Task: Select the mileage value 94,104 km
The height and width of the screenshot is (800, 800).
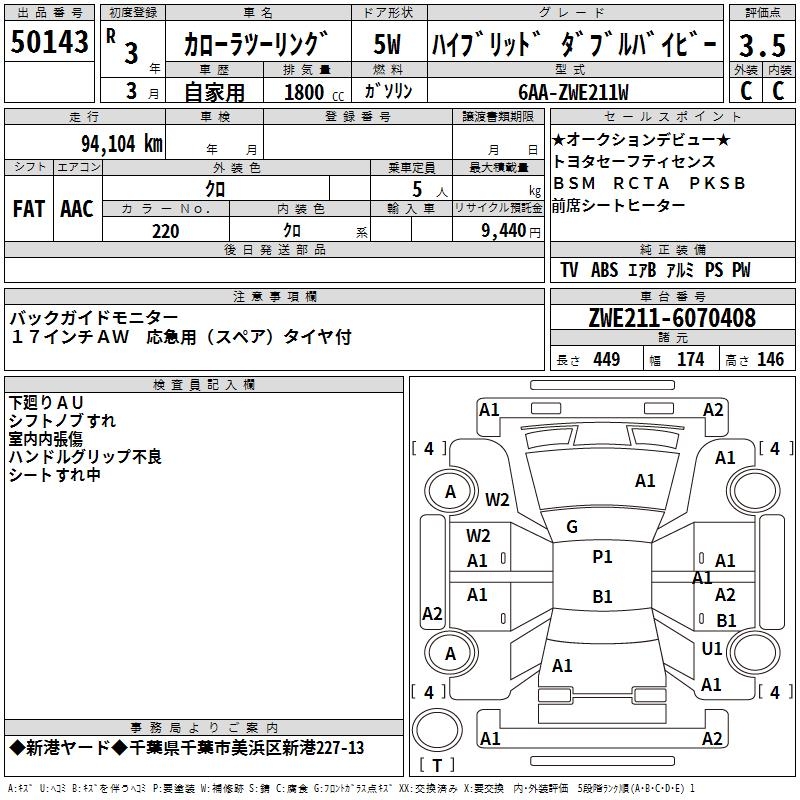Action: (121, 143)
